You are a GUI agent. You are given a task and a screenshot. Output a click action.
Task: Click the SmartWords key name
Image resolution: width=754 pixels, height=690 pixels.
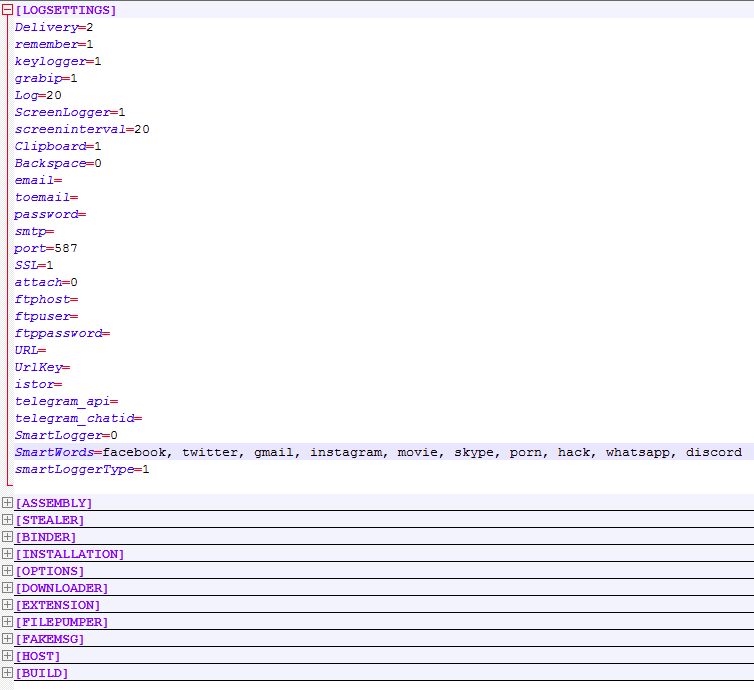pyautogui.click(x=54, y=452)
